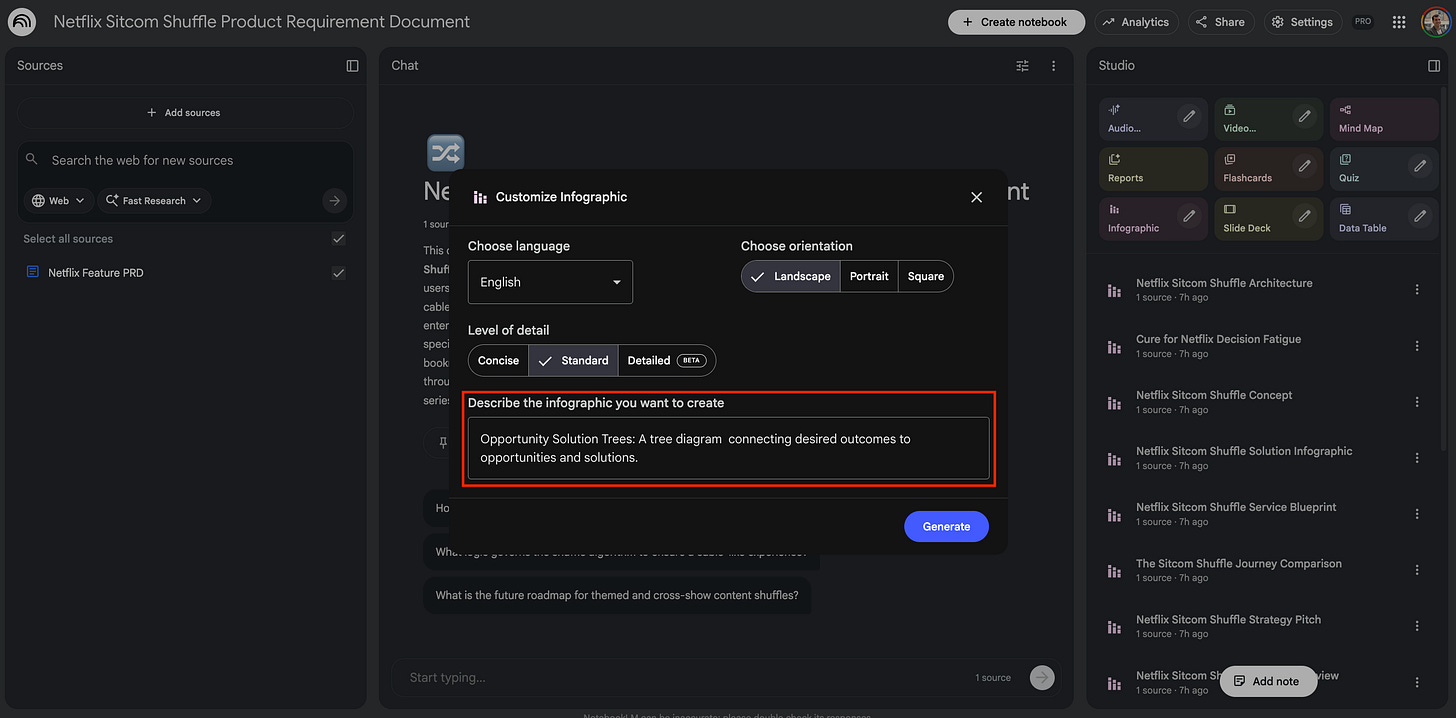Open Chat panel three-dot menu
Viewport: 1456px width, 718px height.
click(1053, 66)
